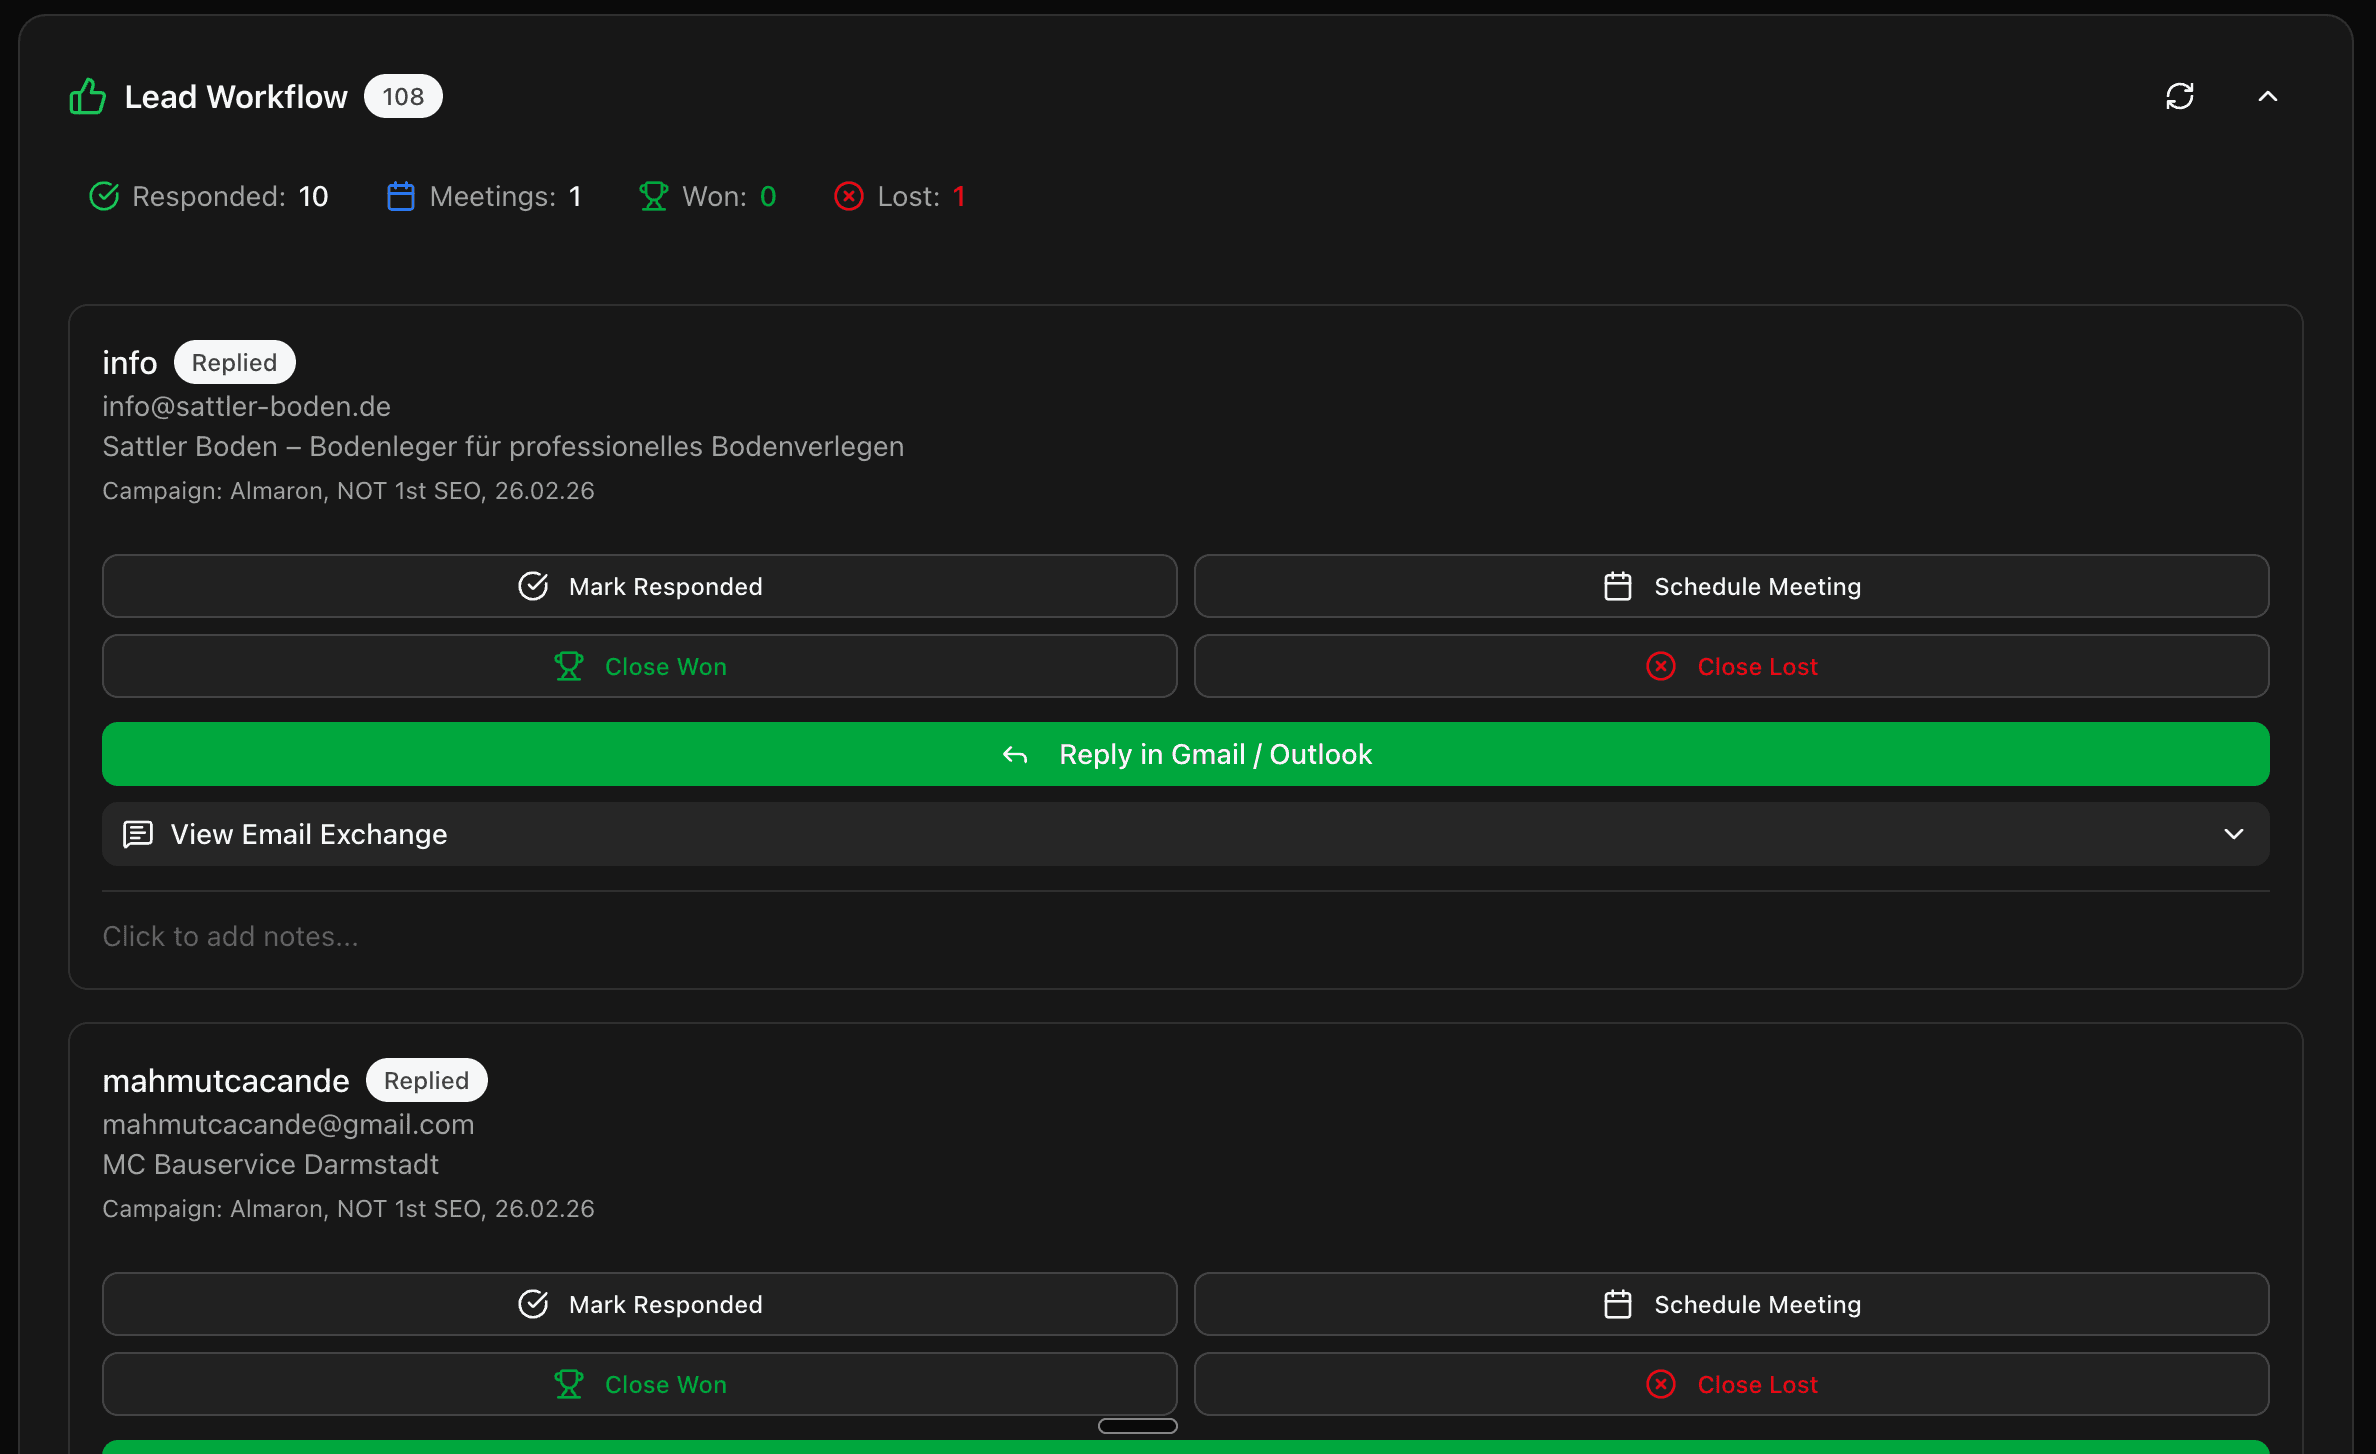Click the thumbs-up Lead Workflow icon
The width and height of the screenshot is (2376, 1454).
[88, 96]
